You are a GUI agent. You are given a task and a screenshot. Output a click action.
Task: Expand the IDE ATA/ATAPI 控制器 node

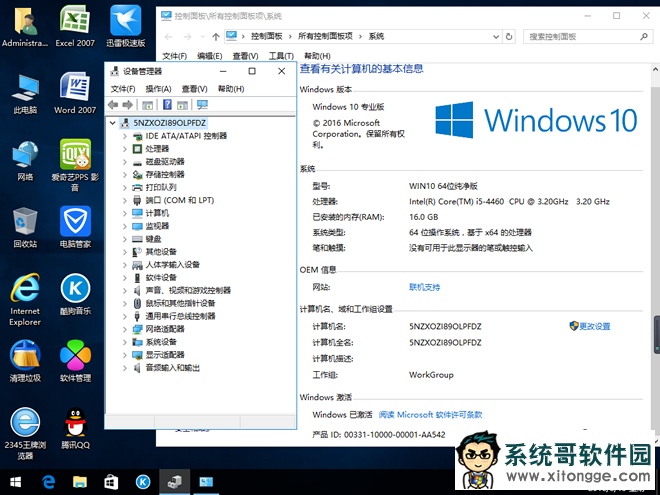(x=125, y=136)
